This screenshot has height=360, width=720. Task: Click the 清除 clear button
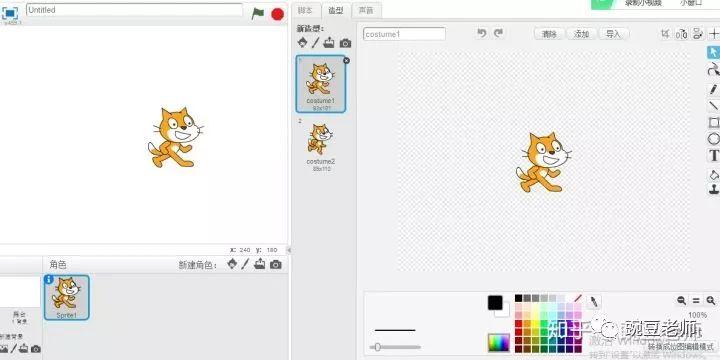549,34
